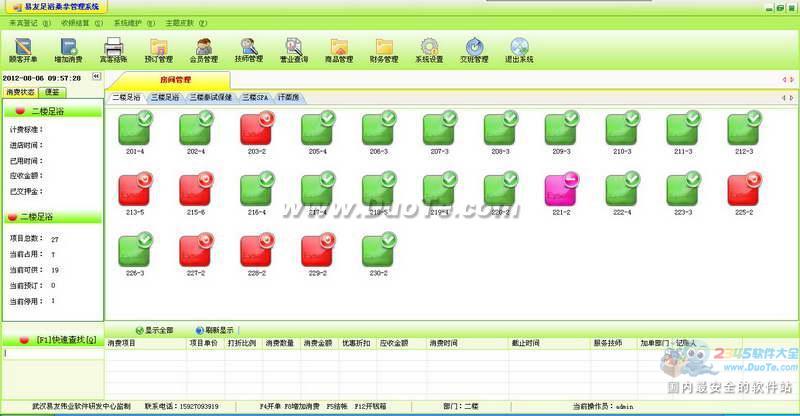Open 会员管理 member management
This screenshot has width=800, height=416.
[x=204, y=49]
